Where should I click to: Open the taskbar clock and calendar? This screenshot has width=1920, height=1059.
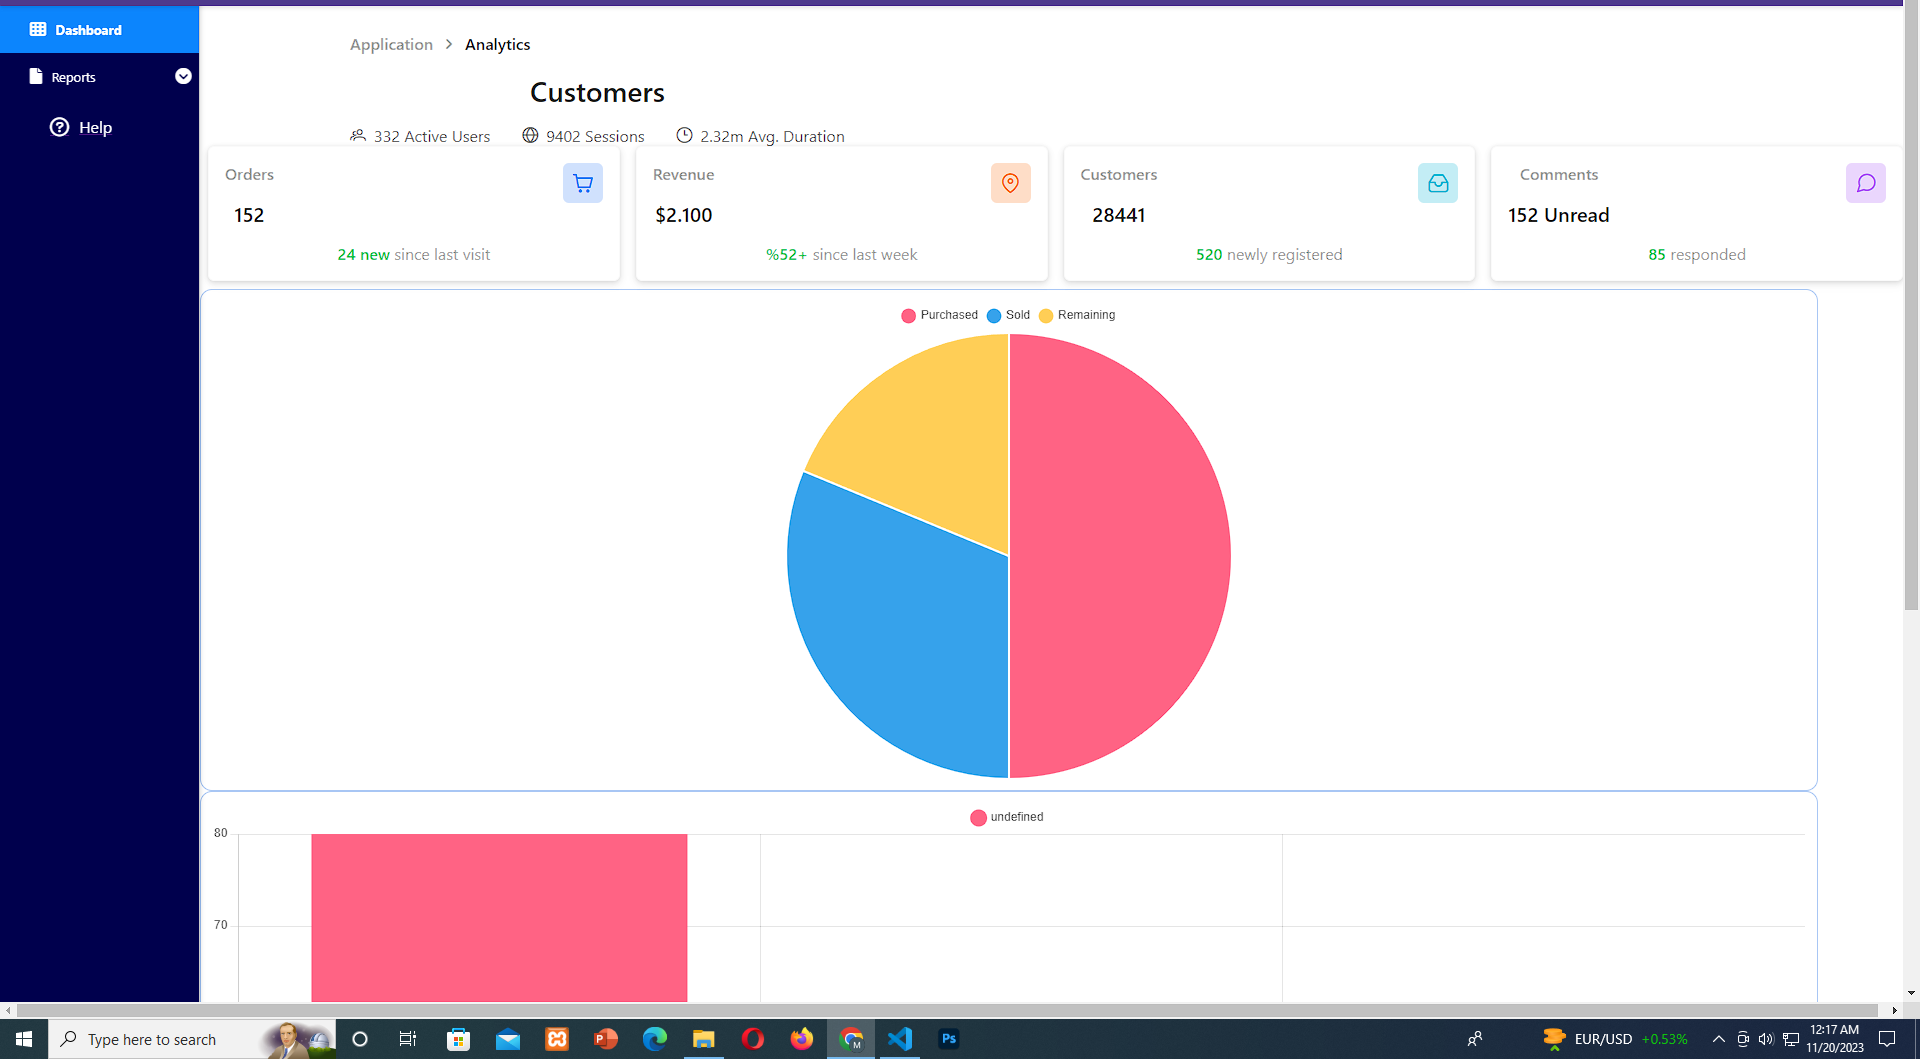click(x=1835, y=1039)
